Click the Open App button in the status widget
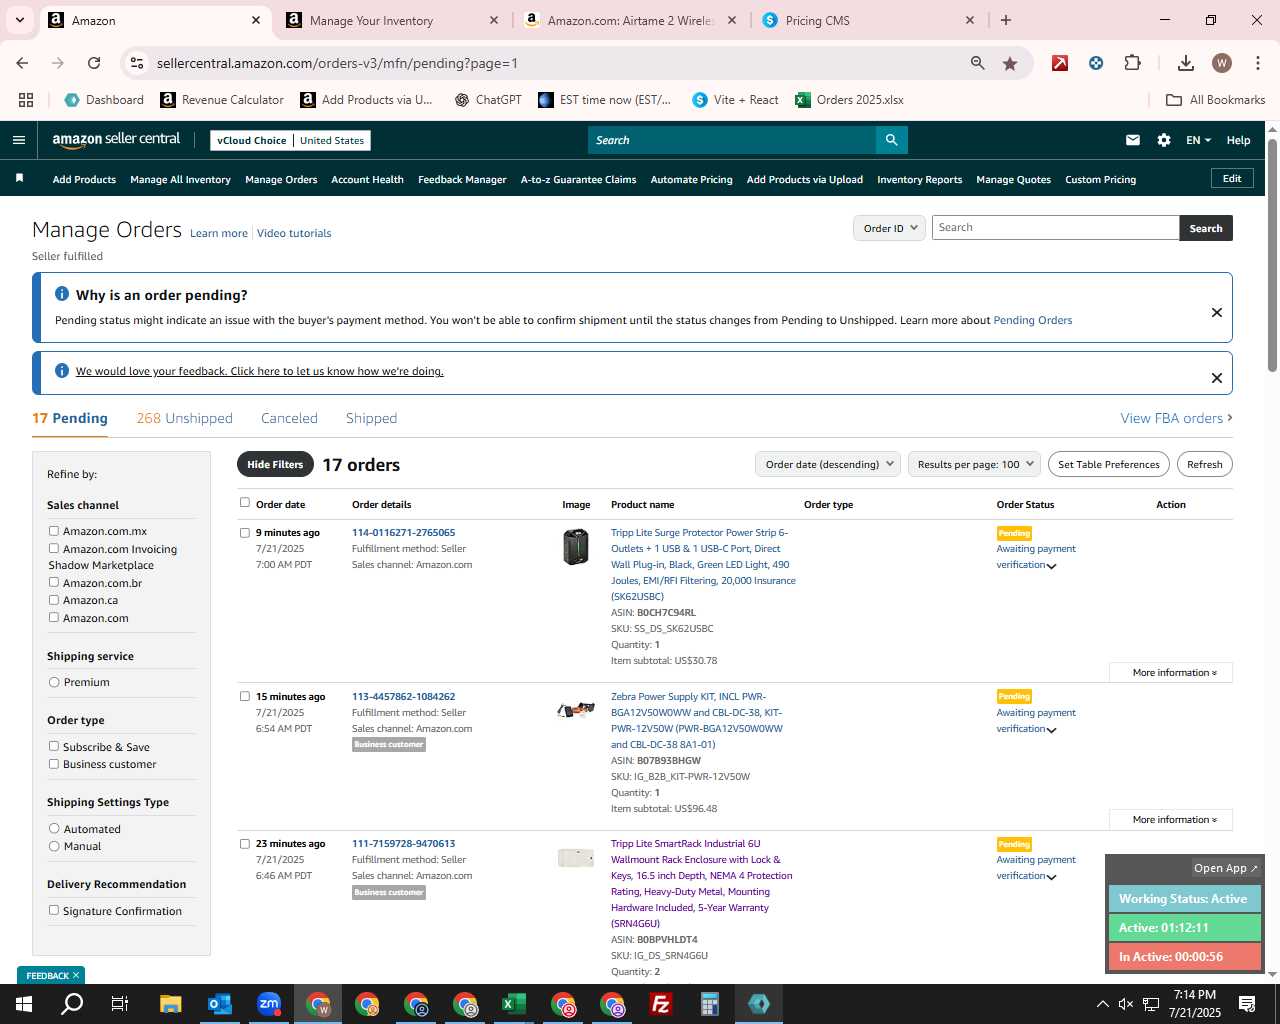Viewport: 1280px width, 1024px height. [1226, 868]
